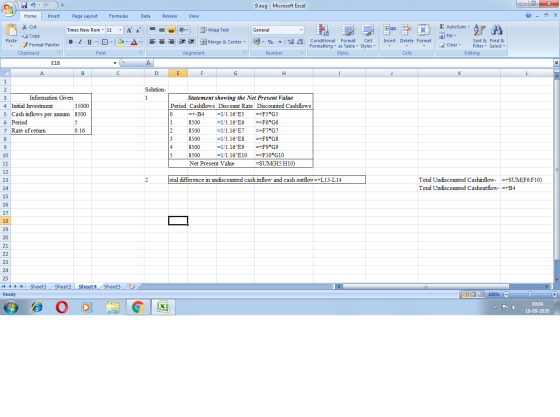Toggle Underline formatting

89,42
